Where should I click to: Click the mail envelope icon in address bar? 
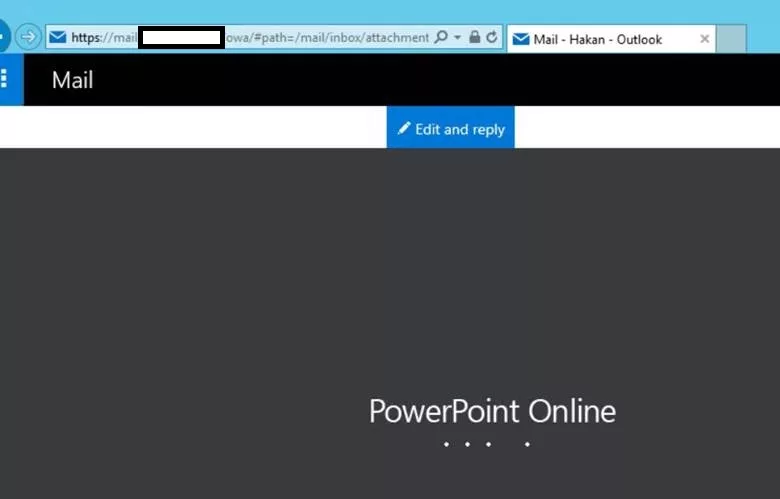pos(58,37)
